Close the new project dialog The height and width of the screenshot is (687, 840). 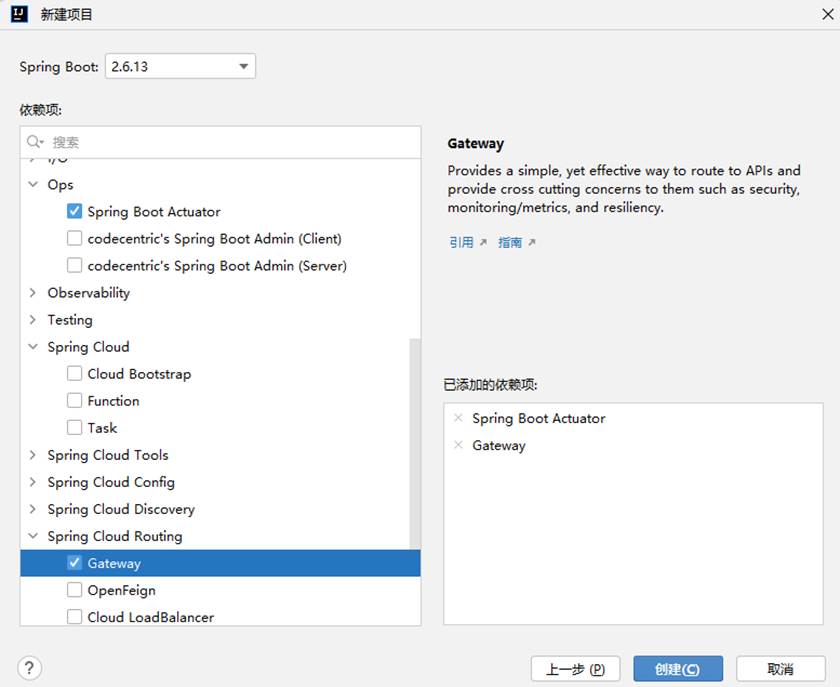click(828, 14)
